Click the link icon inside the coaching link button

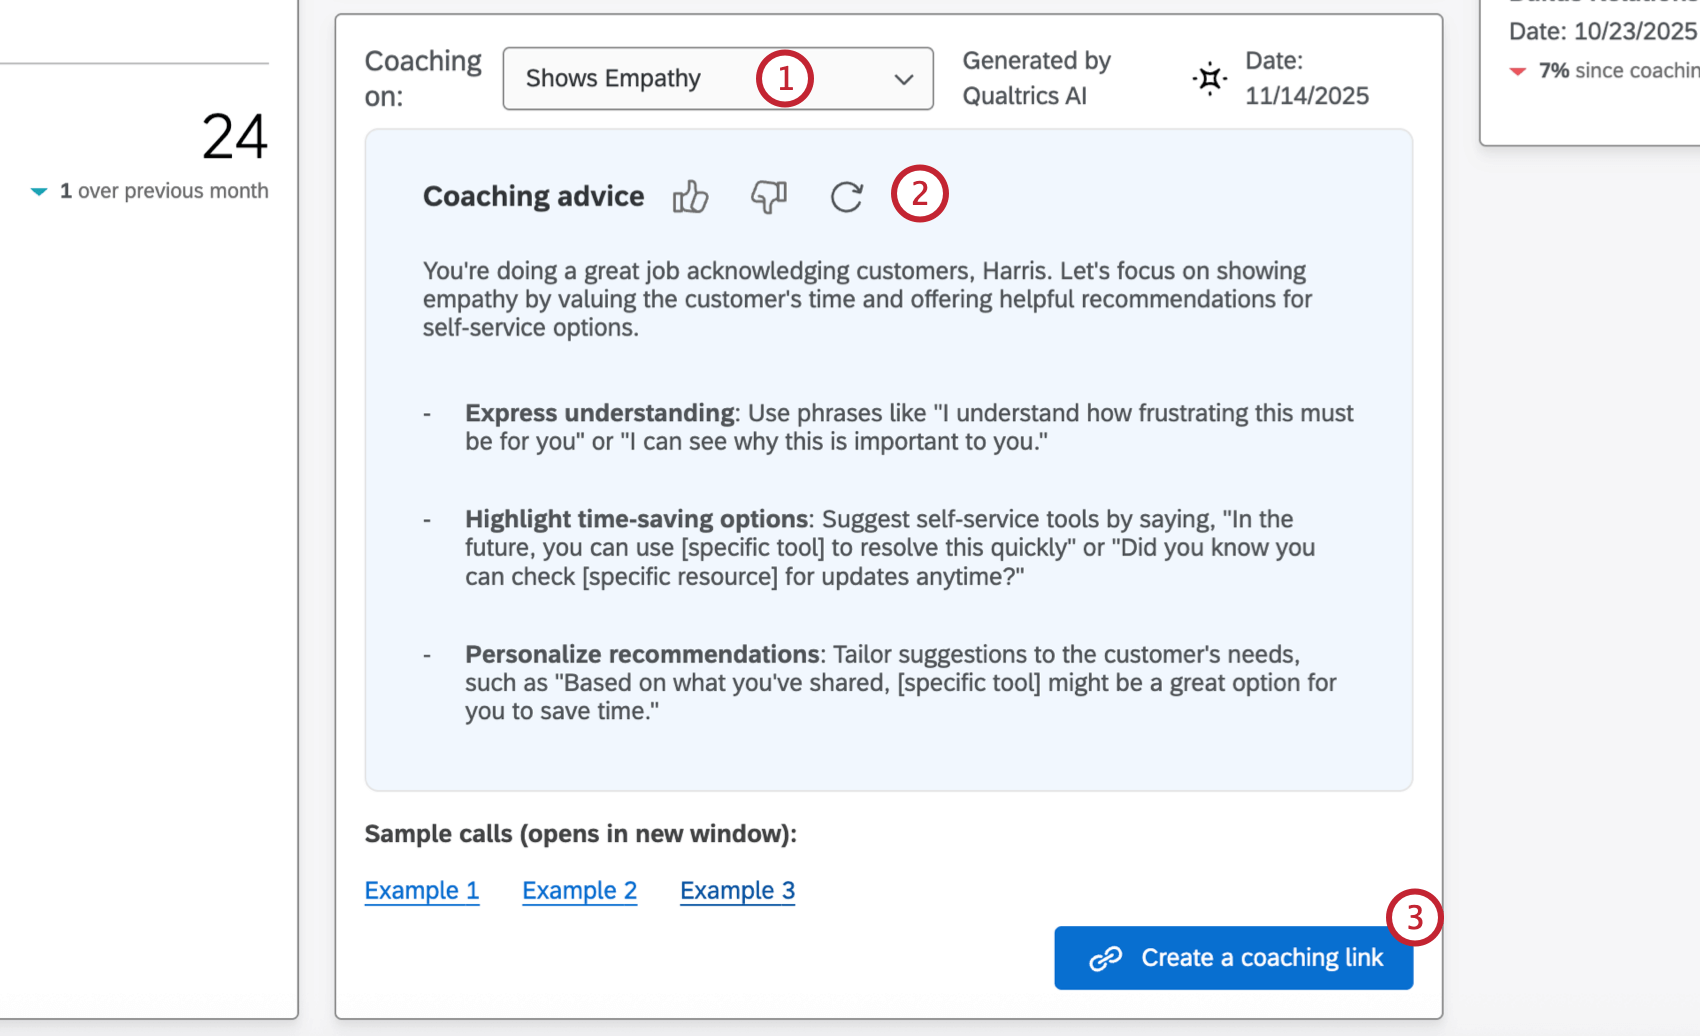pos(1103,957)
